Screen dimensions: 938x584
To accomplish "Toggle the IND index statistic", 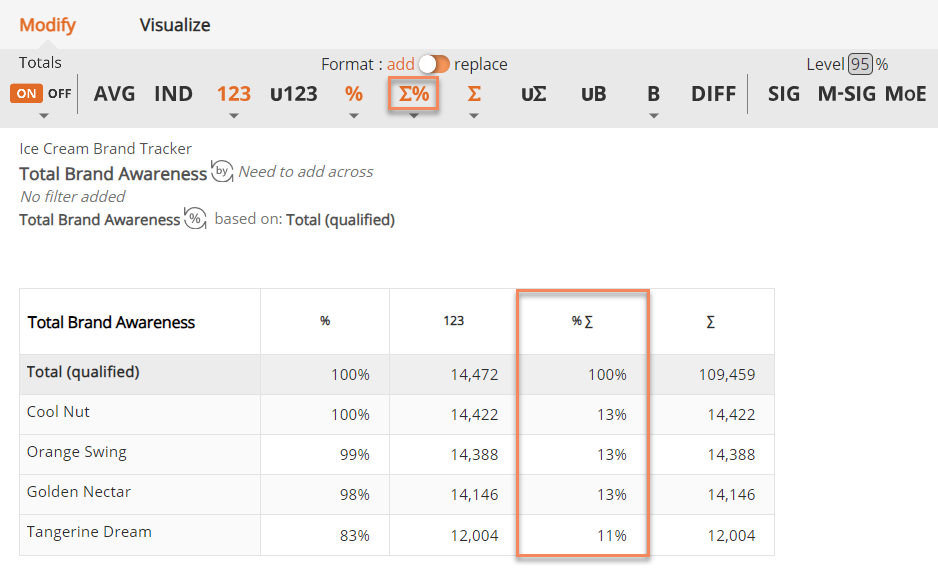I will click(x=173, y=94).
